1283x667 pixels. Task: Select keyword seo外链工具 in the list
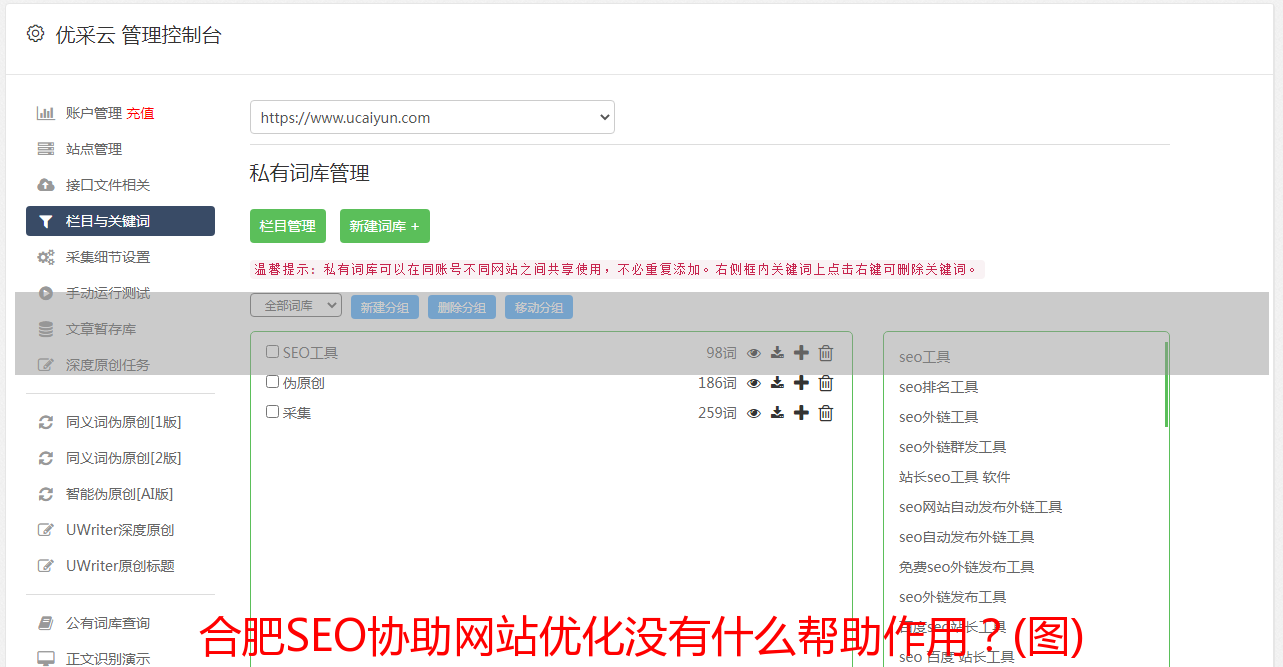click(938, 417)
